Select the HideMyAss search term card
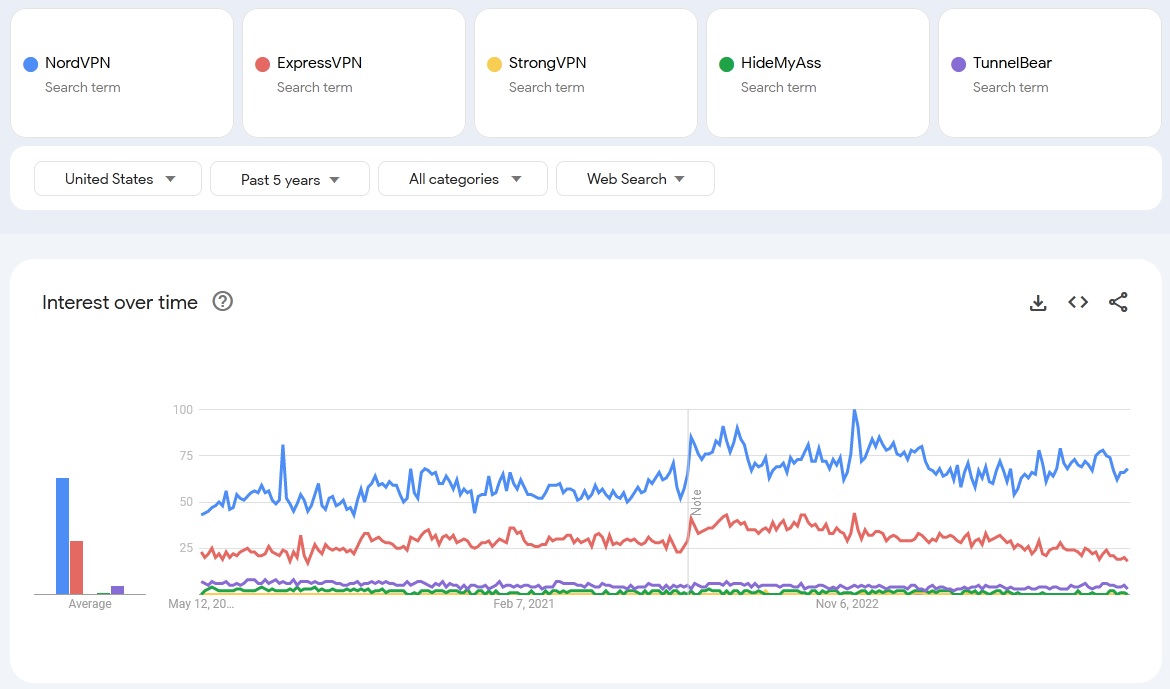The image size is (1170, 689). (x=818, y=73)
